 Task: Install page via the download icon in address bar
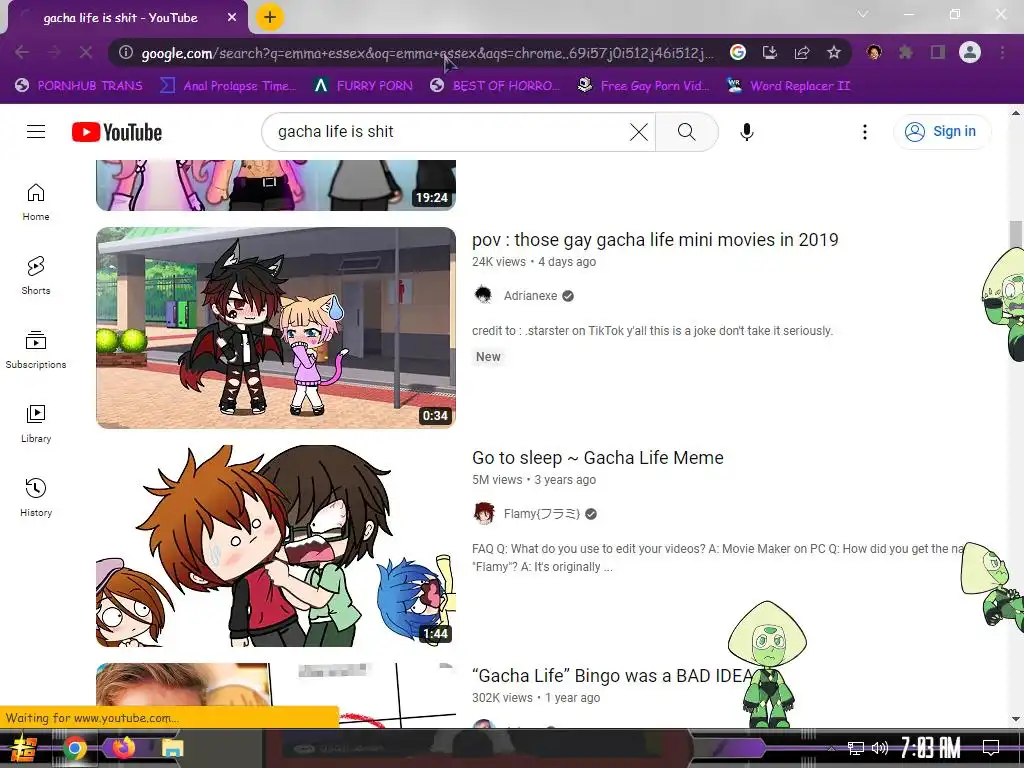(770, 52)
